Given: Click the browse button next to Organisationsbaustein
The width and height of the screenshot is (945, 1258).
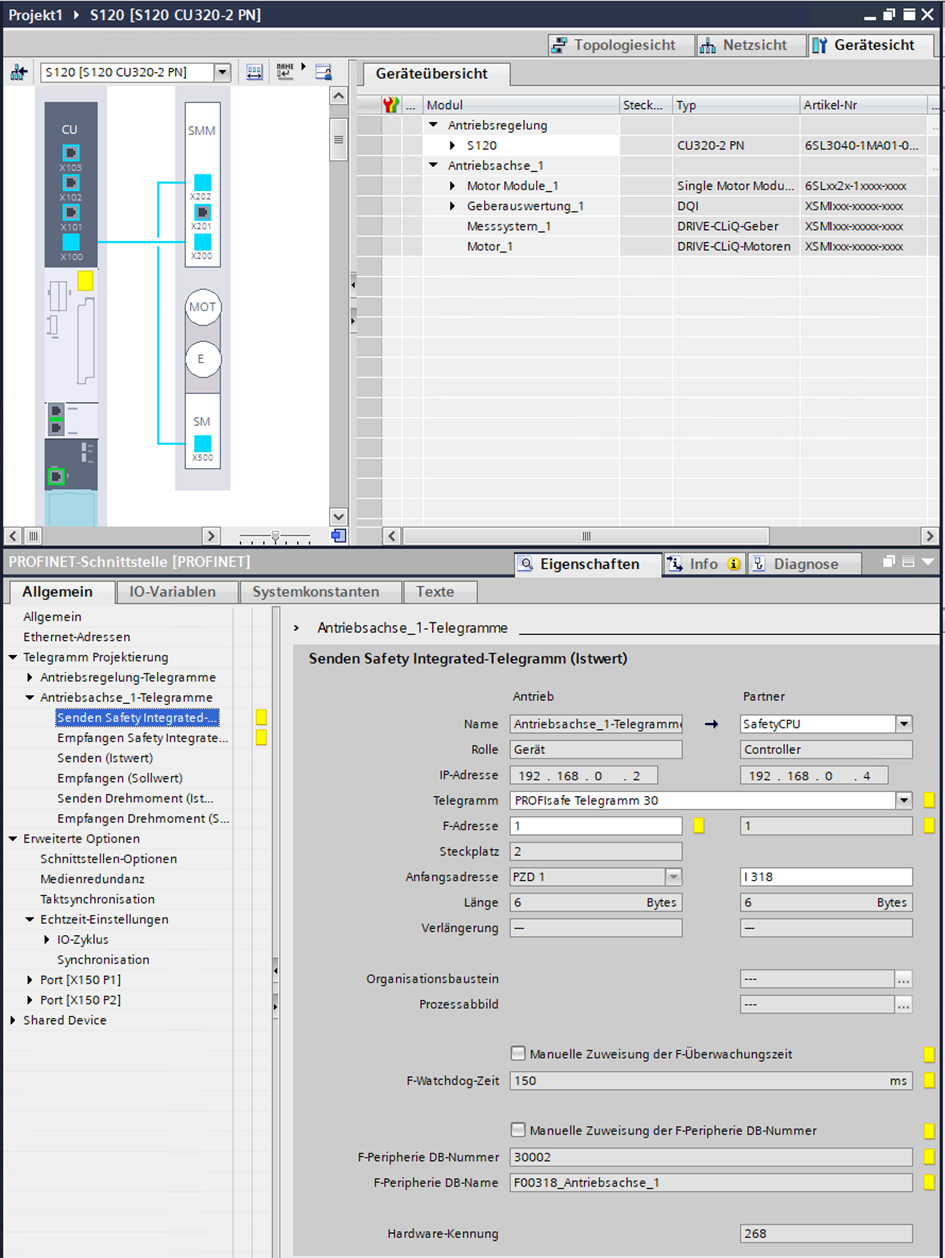Looking at the screenshot, I should click(904, 980).
